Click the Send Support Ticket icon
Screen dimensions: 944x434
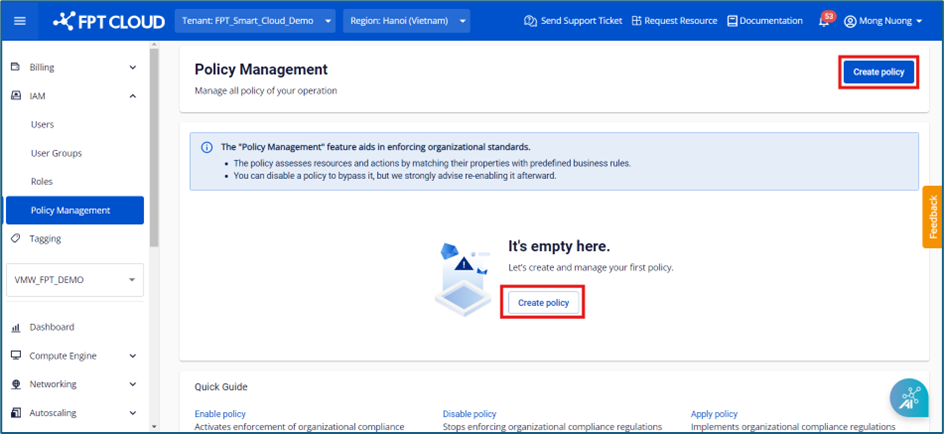(529, 21)
